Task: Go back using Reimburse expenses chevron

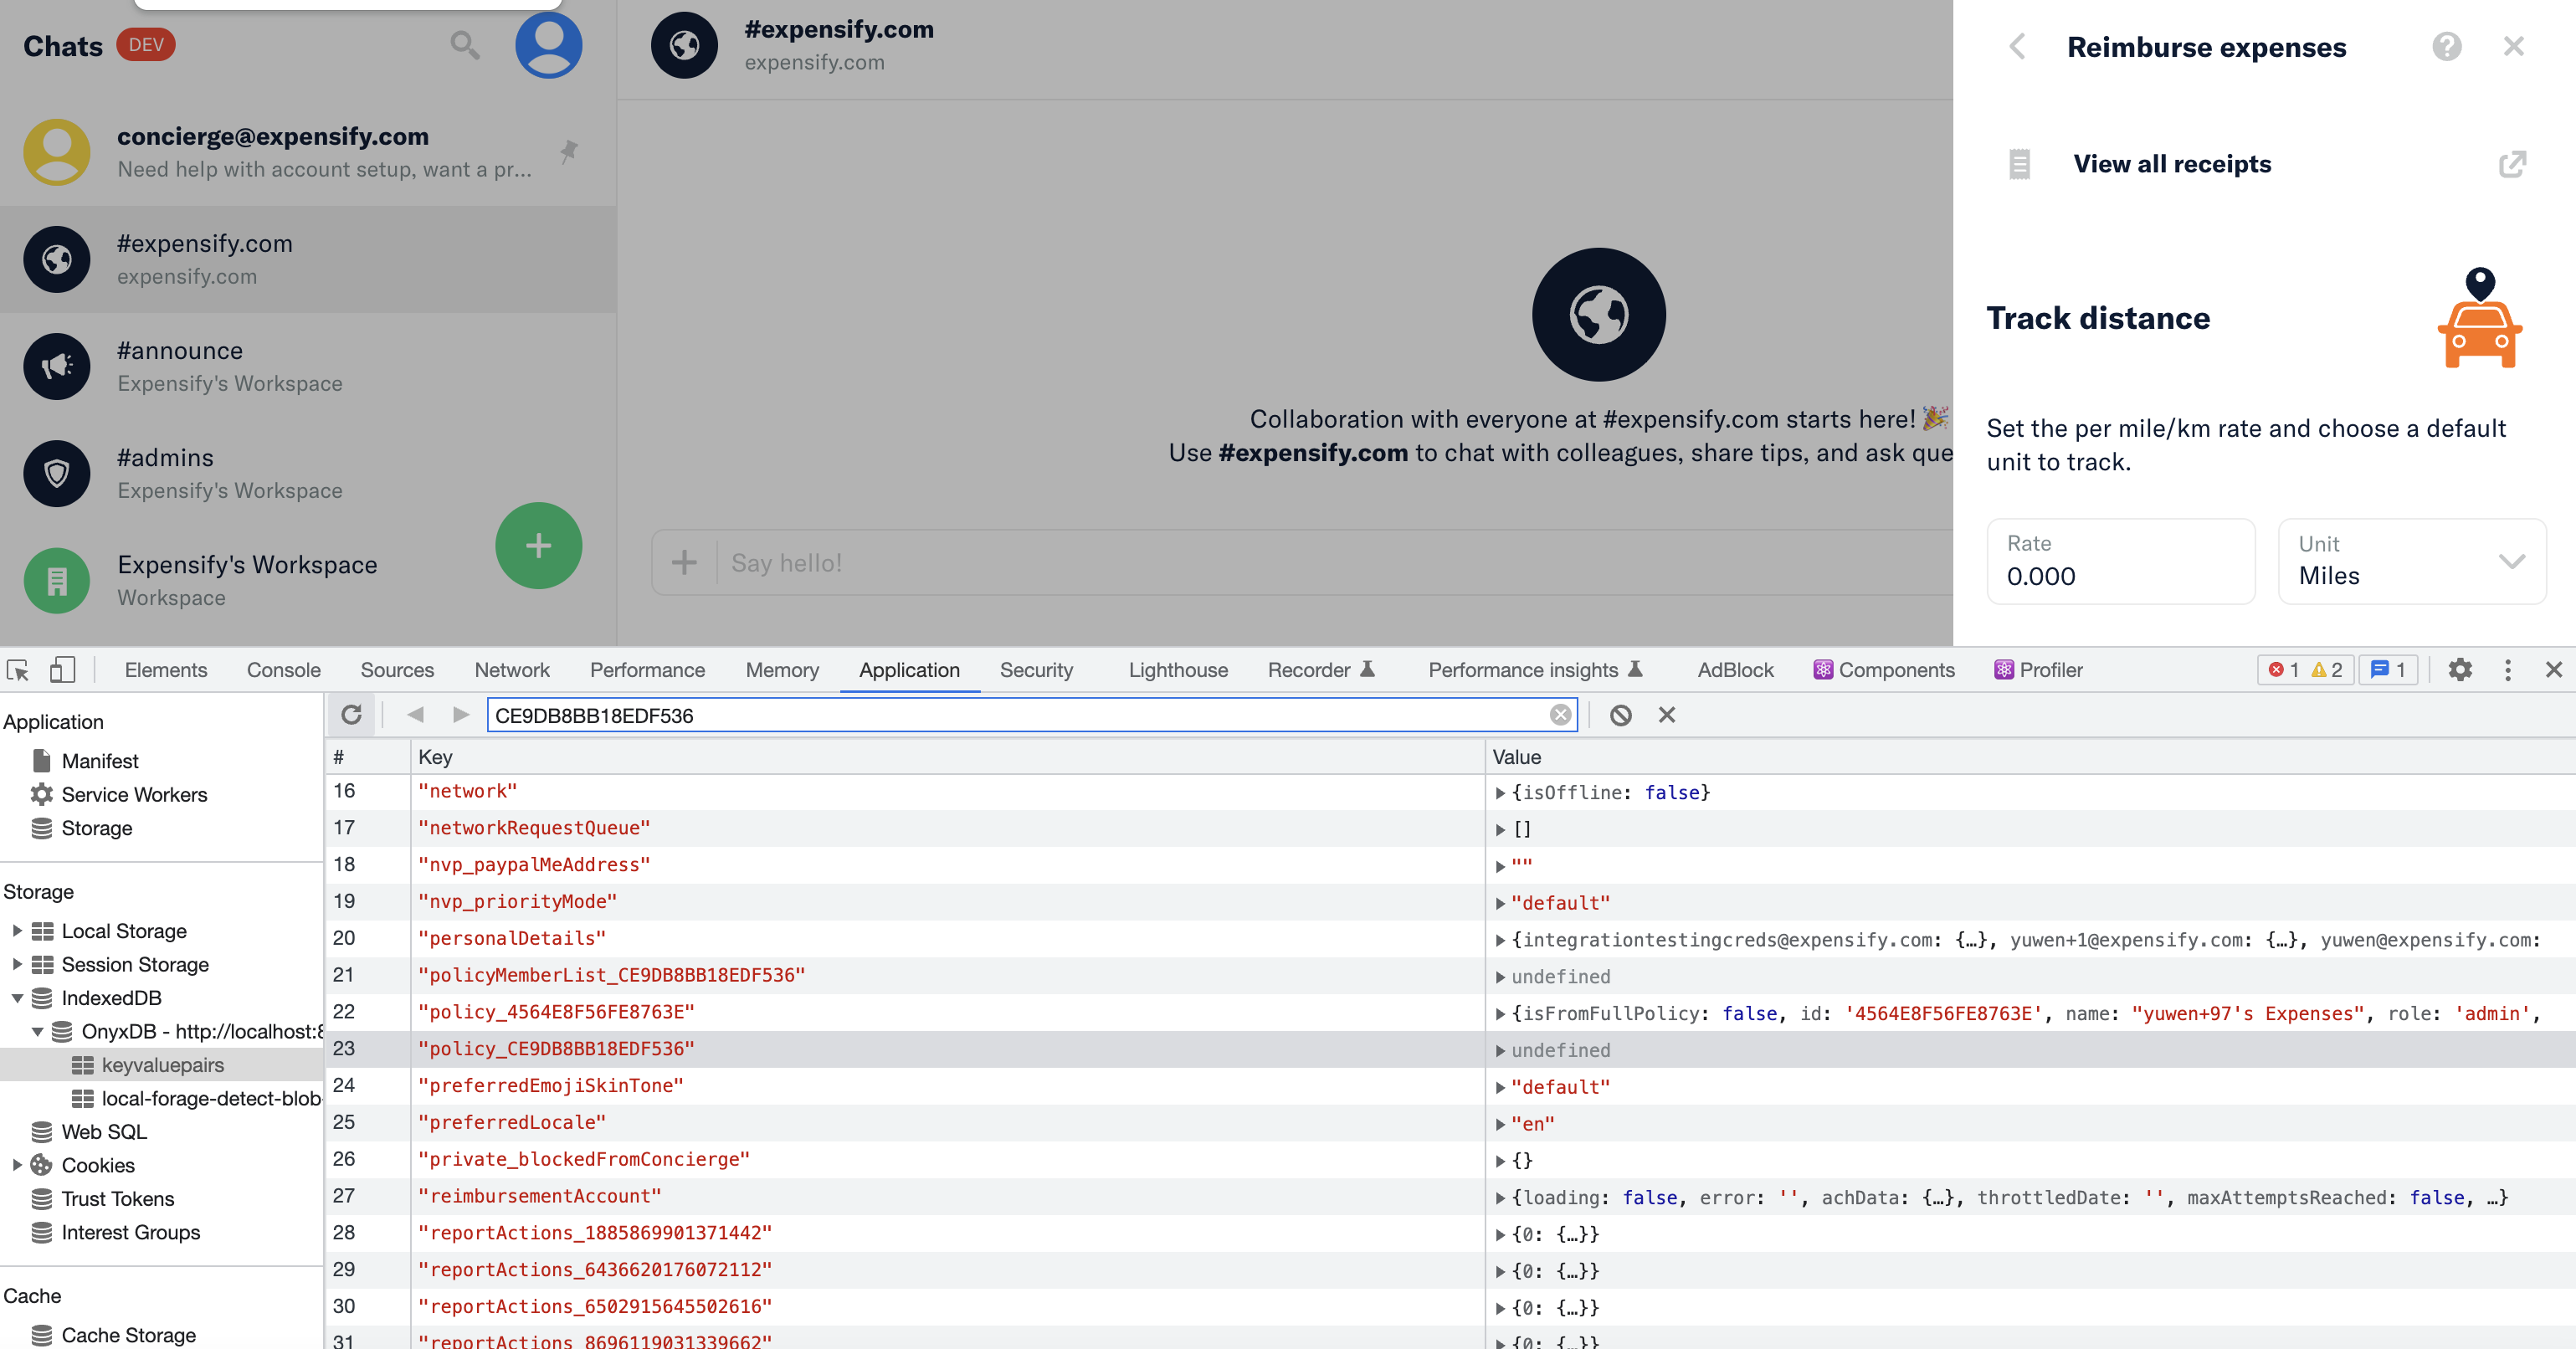Action: point(2017,47)
